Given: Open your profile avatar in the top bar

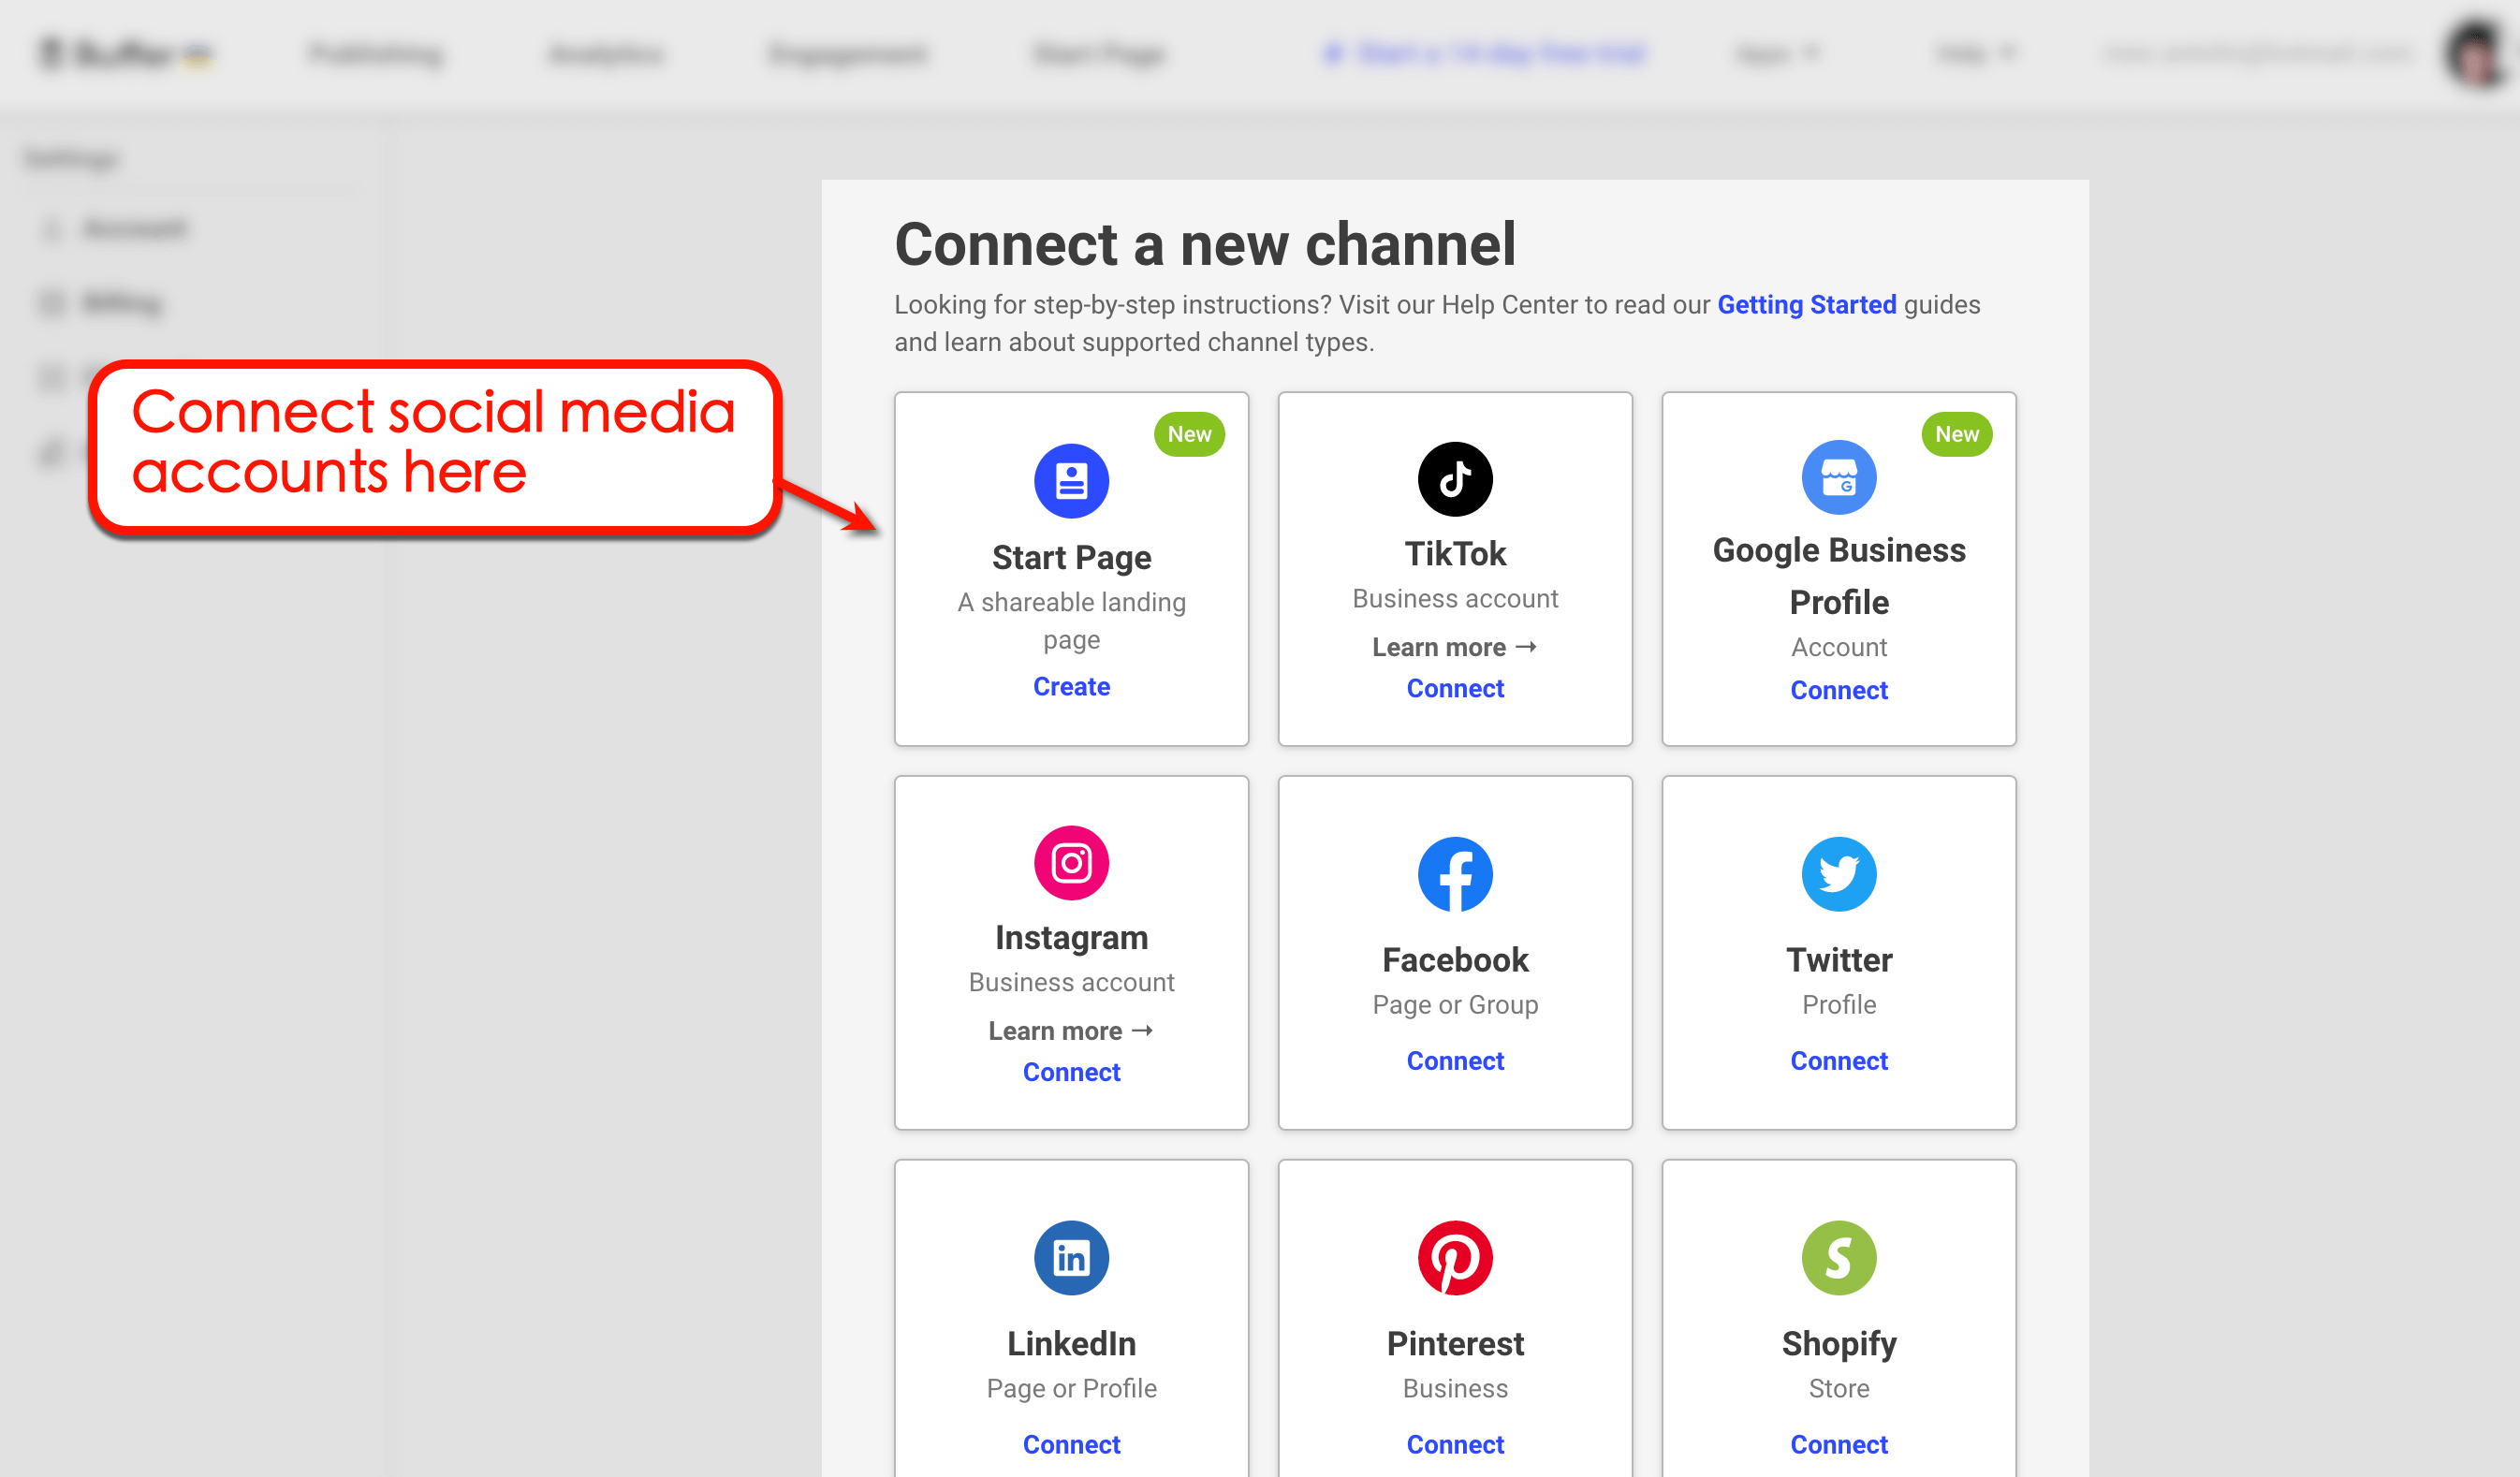Looking at the screenshot, I should 2474,53.
